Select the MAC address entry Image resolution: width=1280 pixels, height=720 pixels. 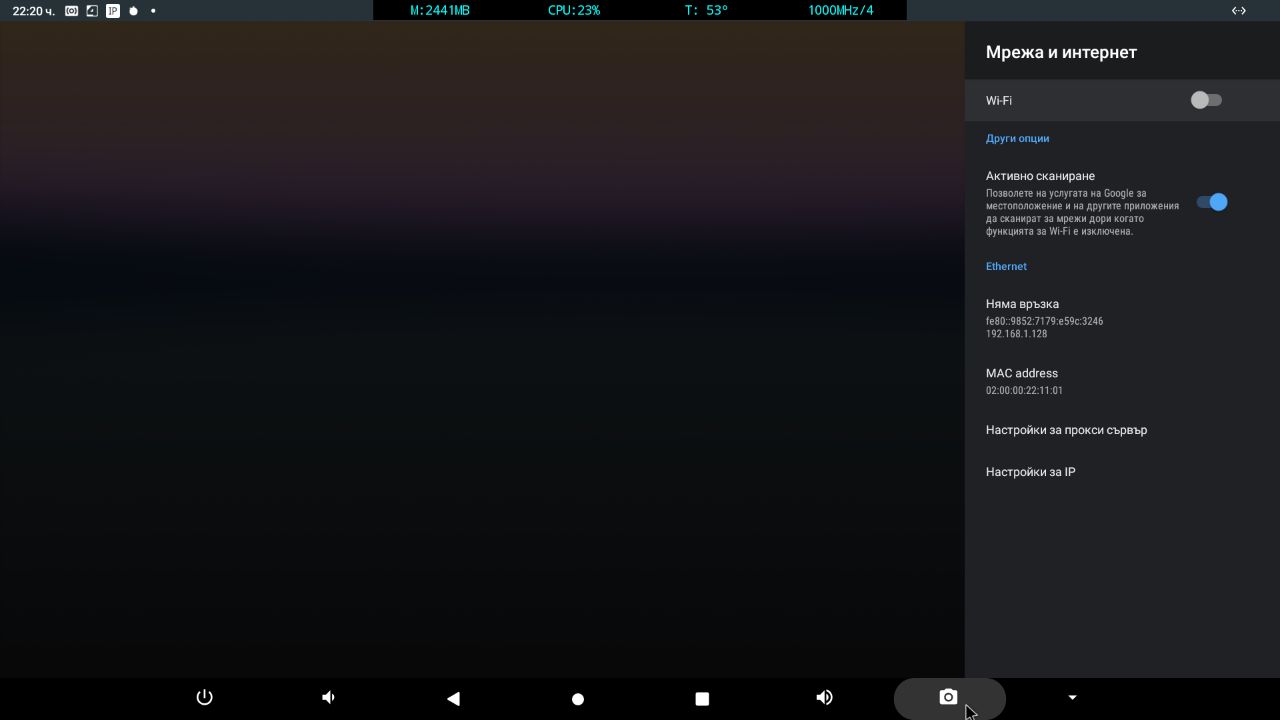click(x=1122, y=381)
